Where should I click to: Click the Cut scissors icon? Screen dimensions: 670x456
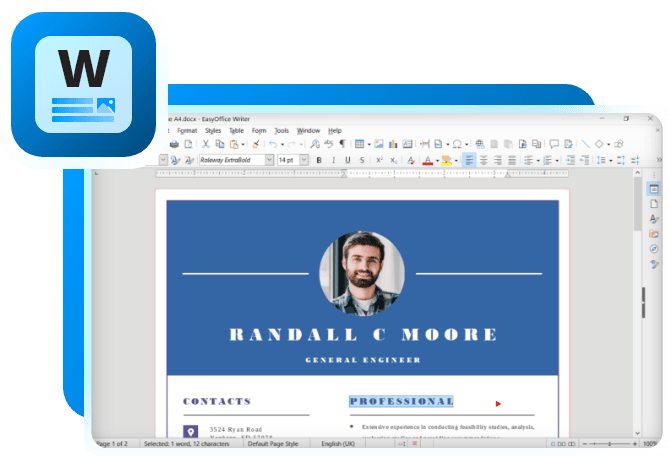(x=206, y=145)
